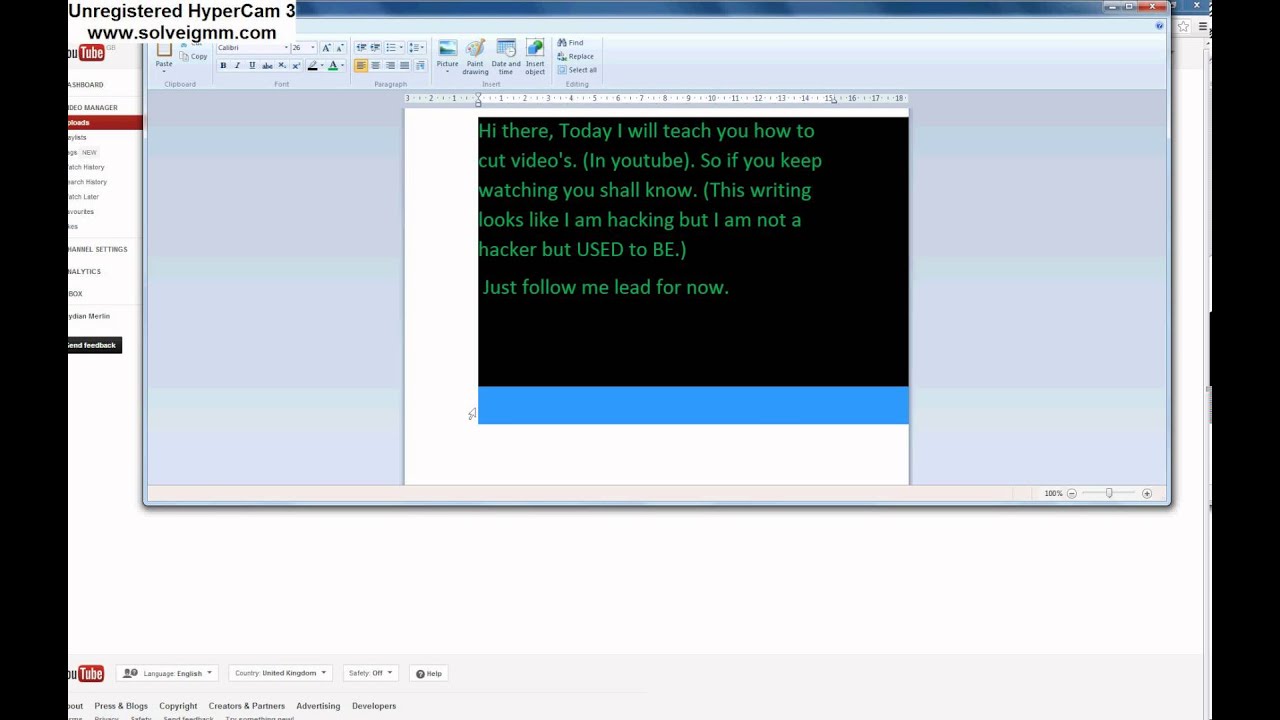Viewport: 1280px width, 720px height.
Task: Toggle Strikethrough formatting
Action: (x=267, y=66)
